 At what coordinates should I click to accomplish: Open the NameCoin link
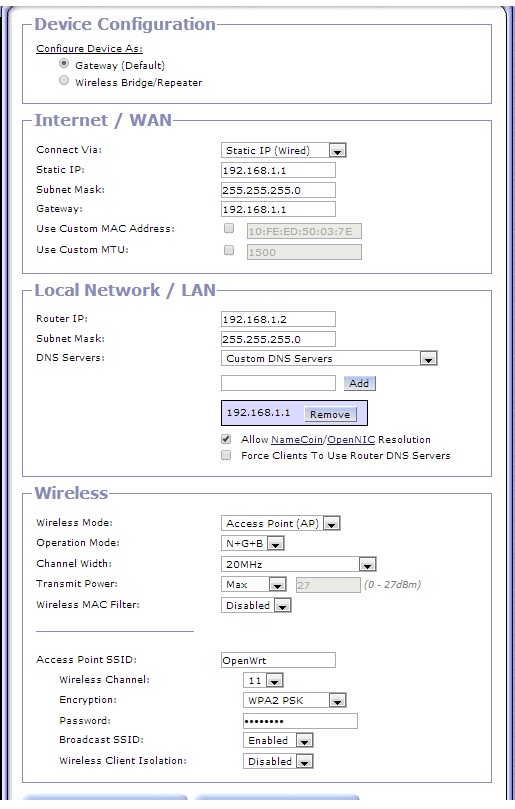pos(297,440)
